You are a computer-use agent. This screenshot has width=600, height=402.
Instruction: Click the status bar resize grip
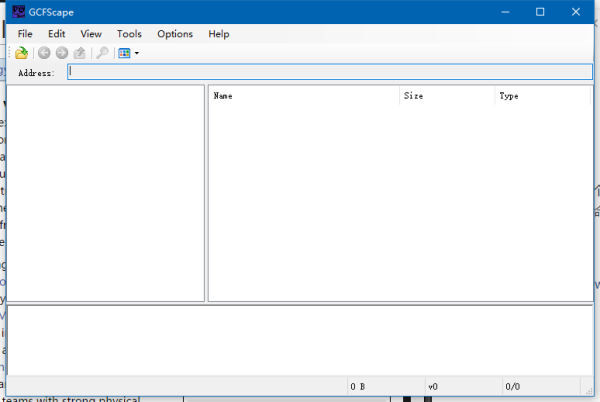point(589,390)
